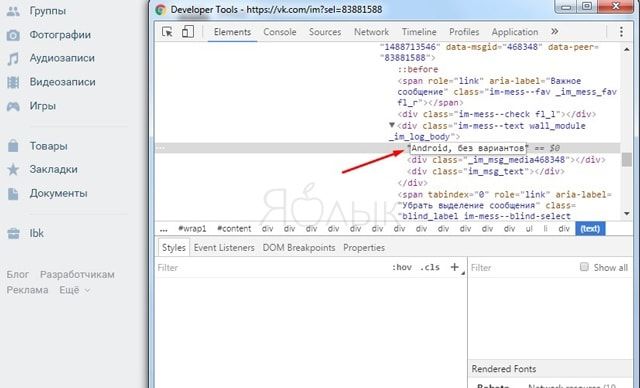This screenshot has width=640, height=388.
Task: Open the Network tab
Action: pyautogui.click(x=371, y=32)
